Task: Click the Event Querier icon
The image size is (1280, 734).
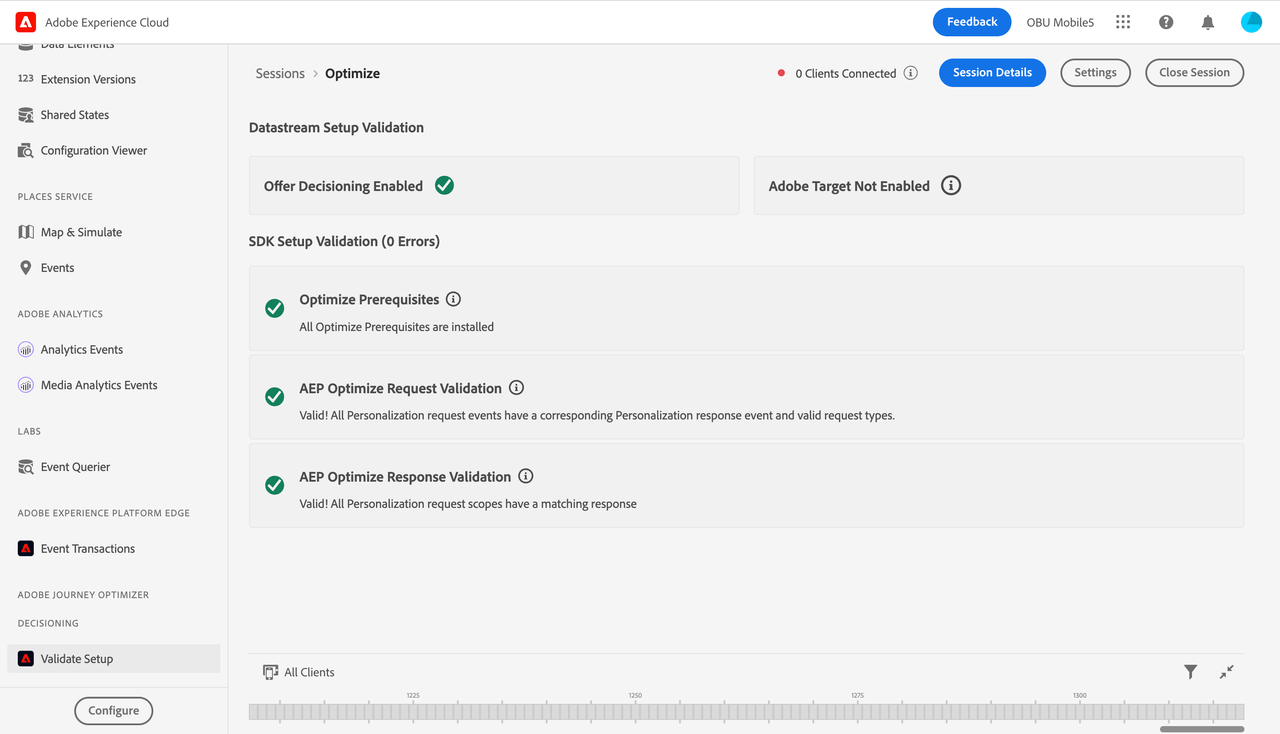Action: (26, 467)
